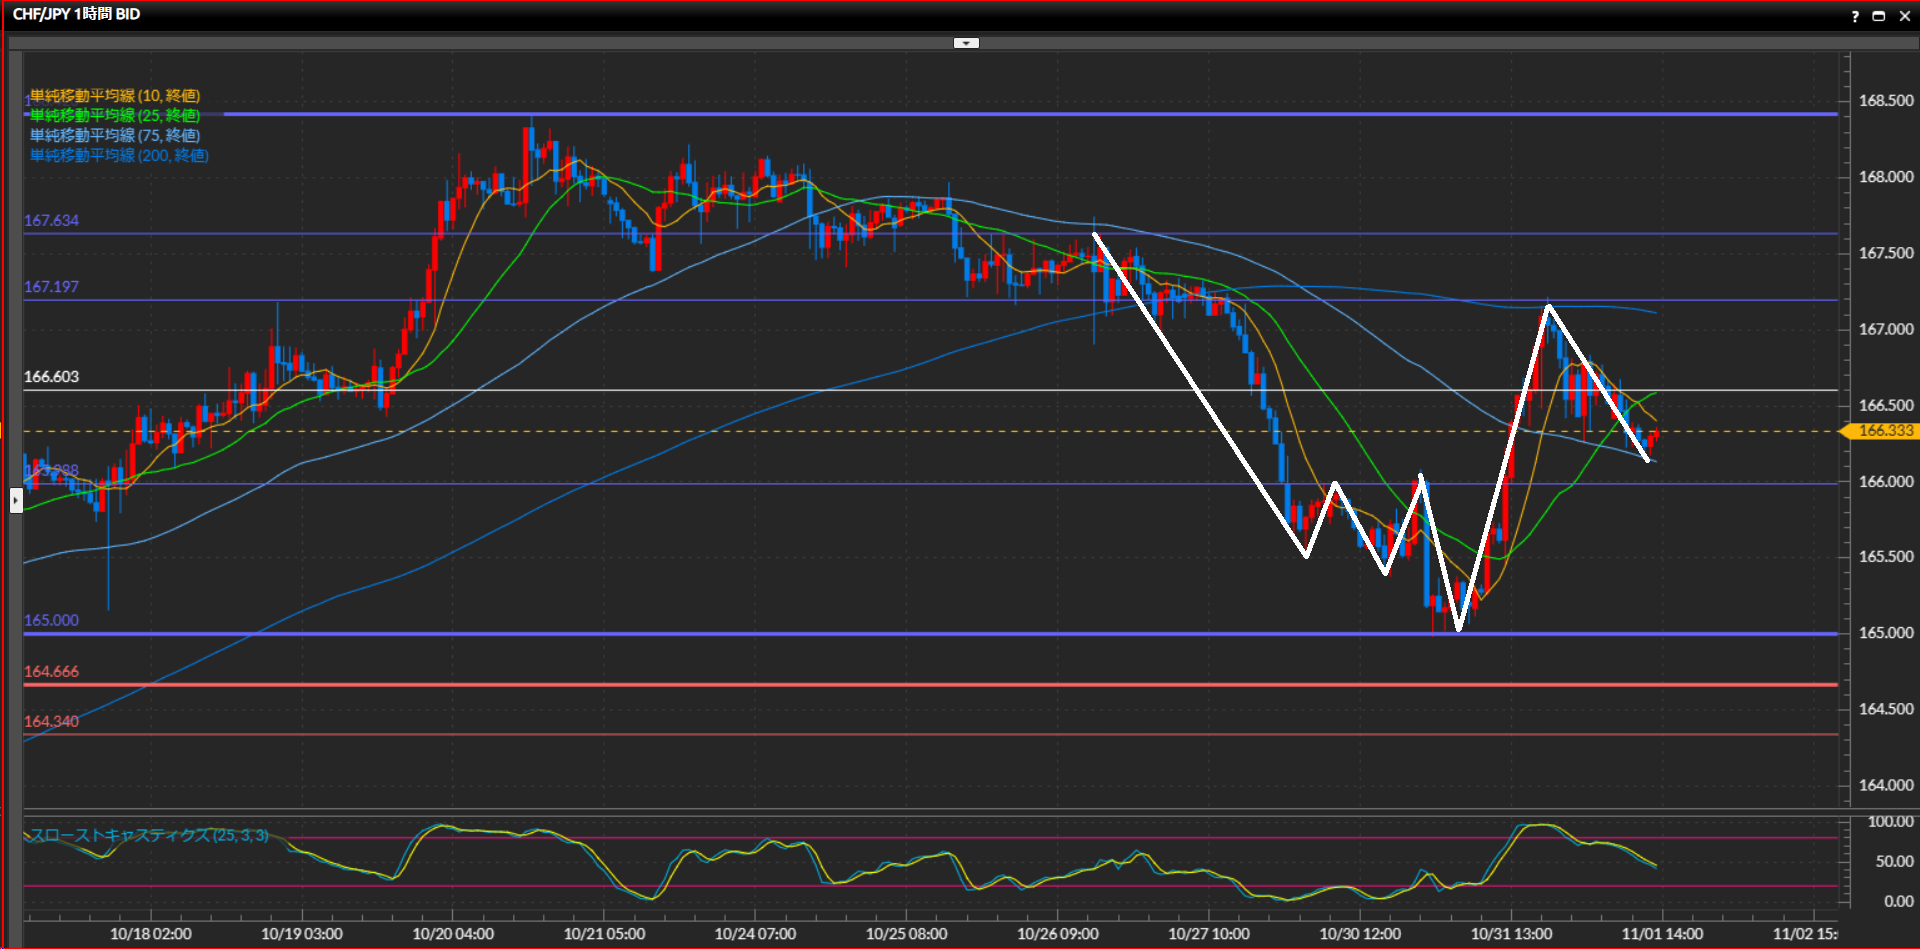Select the 165.000 support line label
The image size is (1920, 949).
(51, 621)
